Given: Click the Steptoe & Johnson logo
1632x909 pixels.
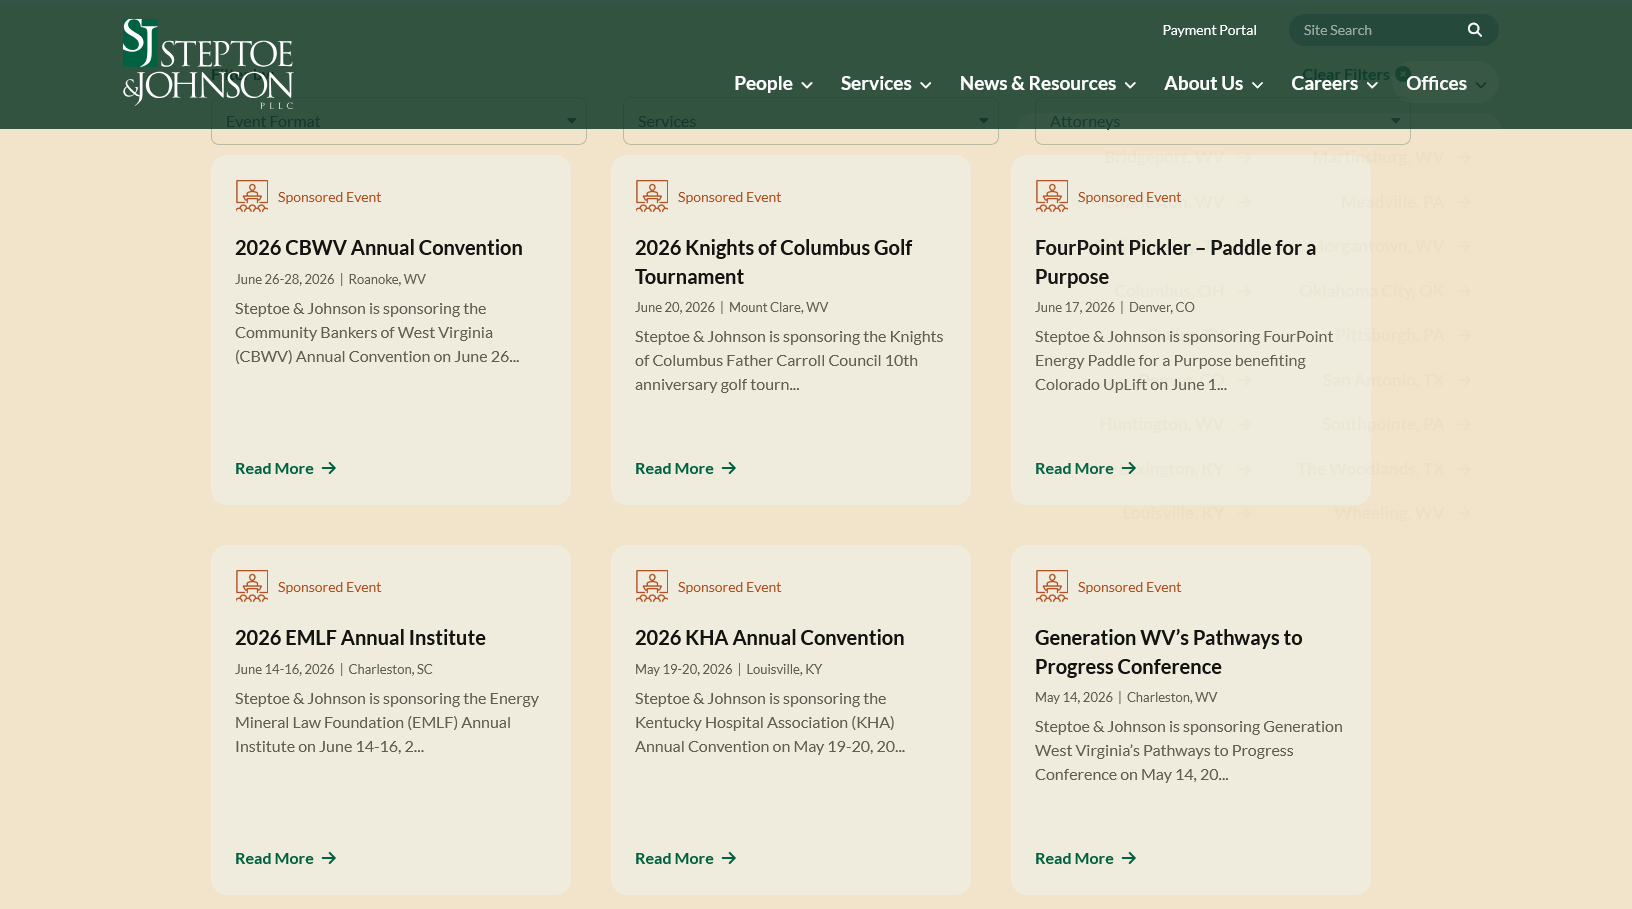Looking at the screenshot, I should click(x=208, y=63).
